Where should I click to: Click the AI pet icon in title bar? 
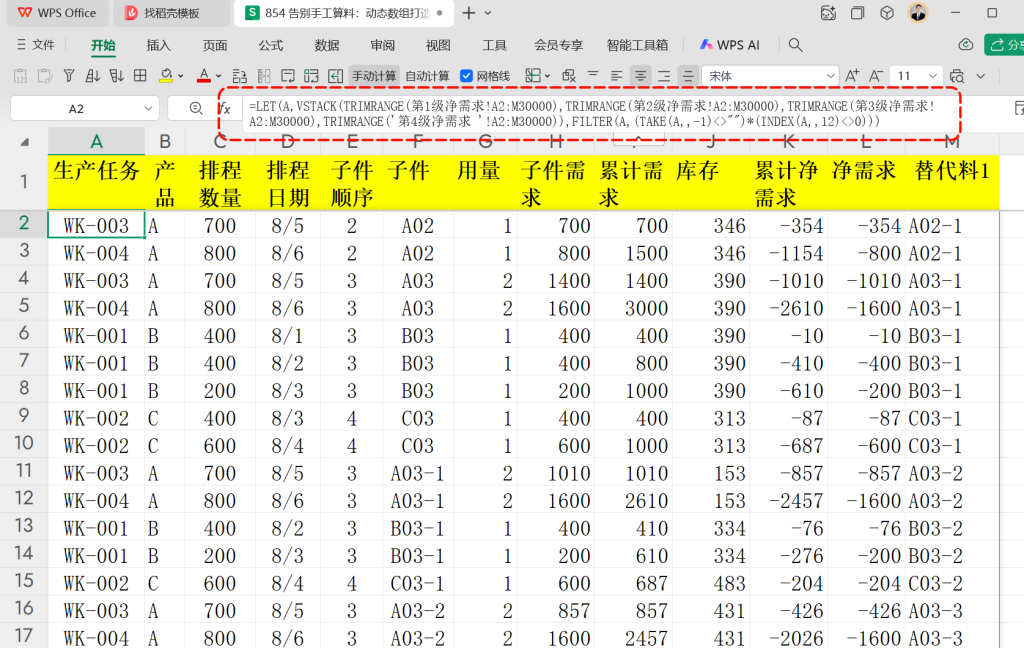(828, 12)
